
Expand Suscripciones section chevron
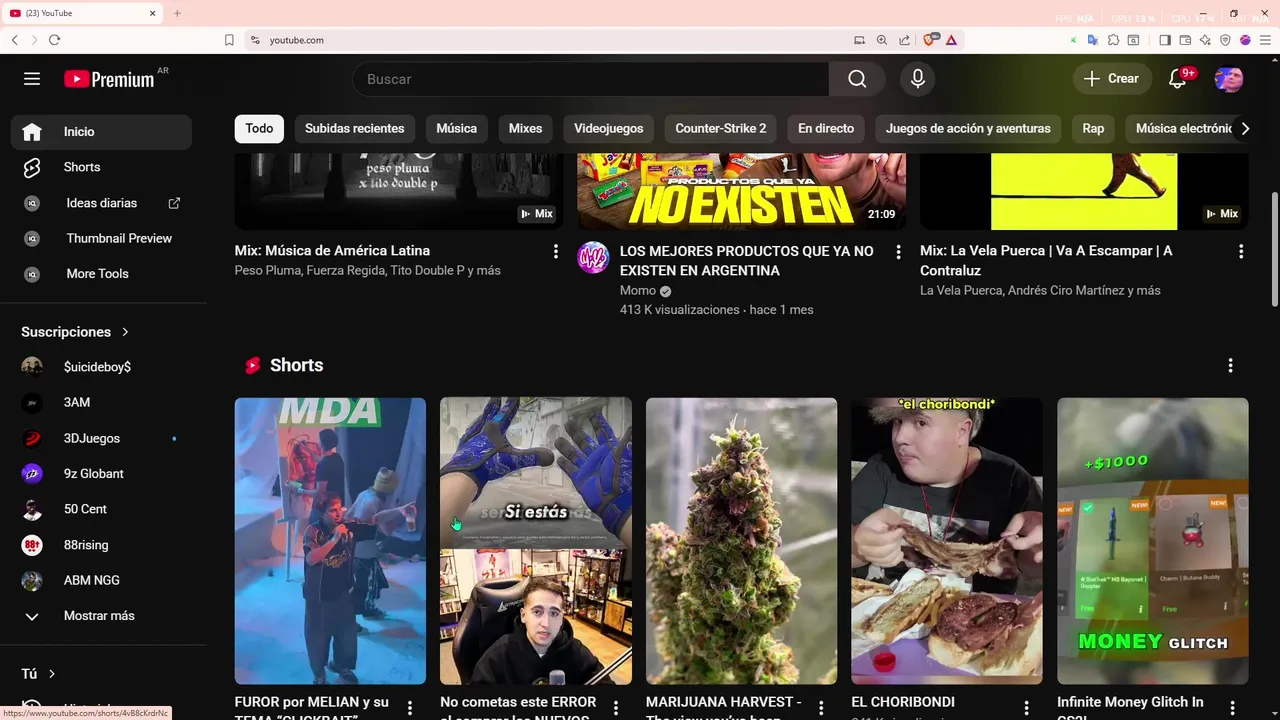(125, 332)
